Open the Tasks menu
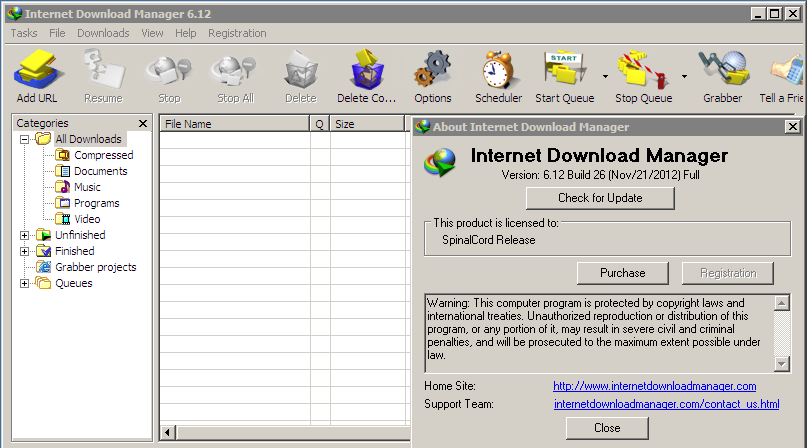 24,33
